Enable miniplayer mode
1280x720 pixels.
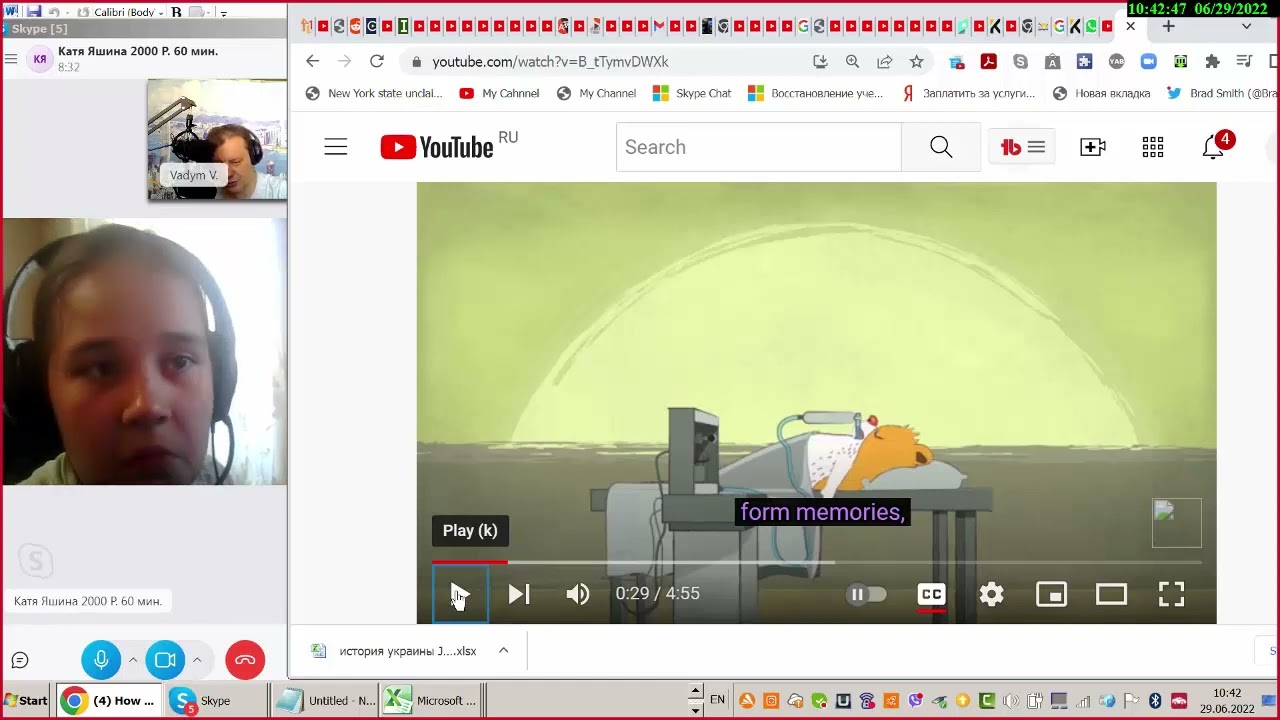click(x=1051, y=594)
